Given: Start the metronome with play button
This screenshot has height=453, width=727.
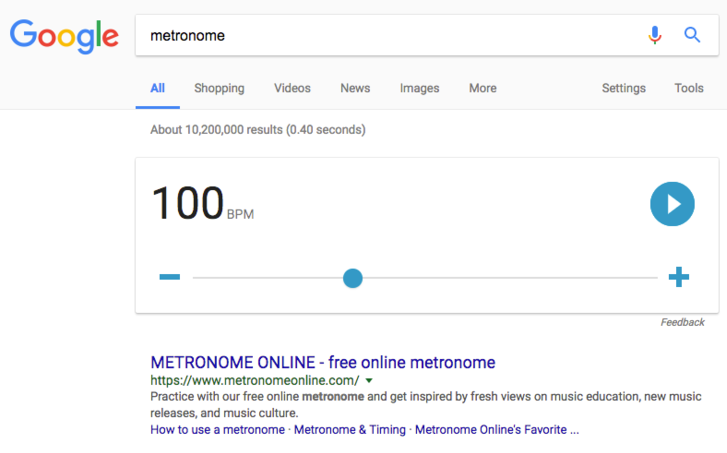Looking at the screenshot, I should pyautogui.click(x=672, y=204).
